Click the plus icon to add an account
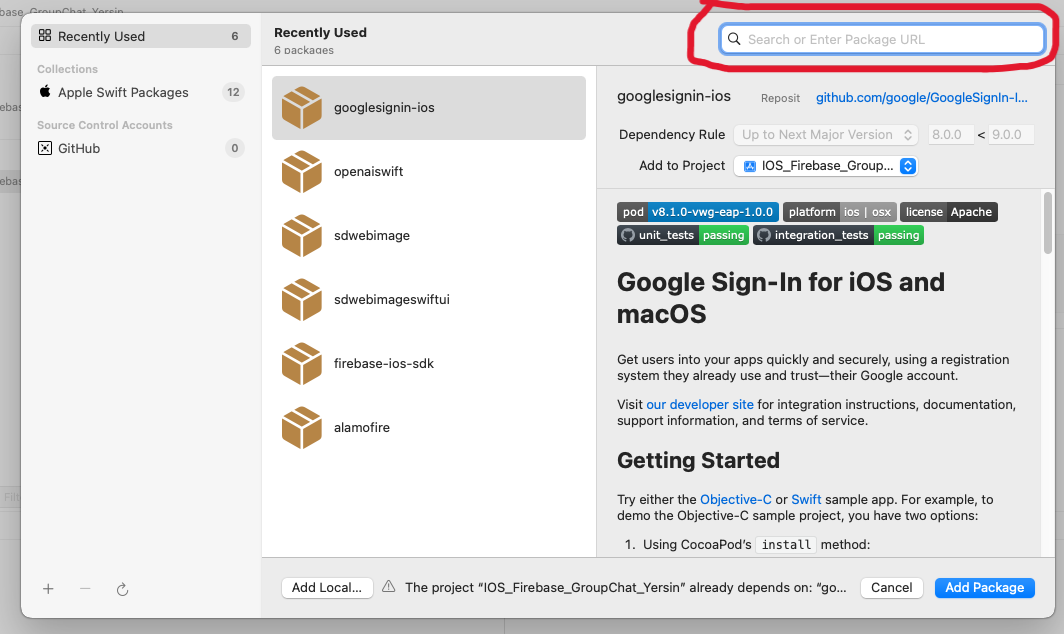 (x=48, y=589)
